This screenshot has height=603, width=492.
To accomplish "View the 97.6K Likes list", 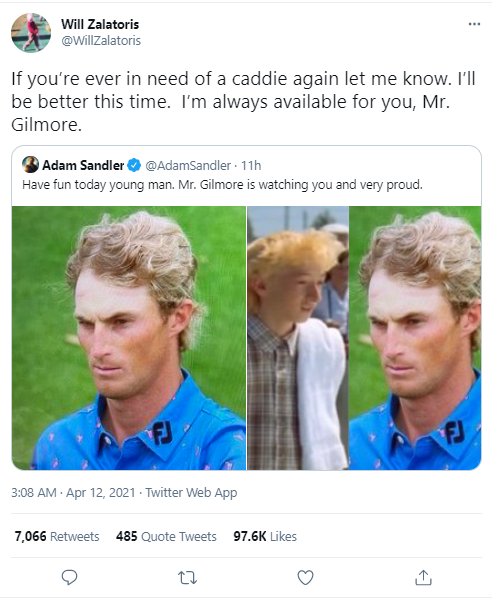I will click(x=265, y=536).
